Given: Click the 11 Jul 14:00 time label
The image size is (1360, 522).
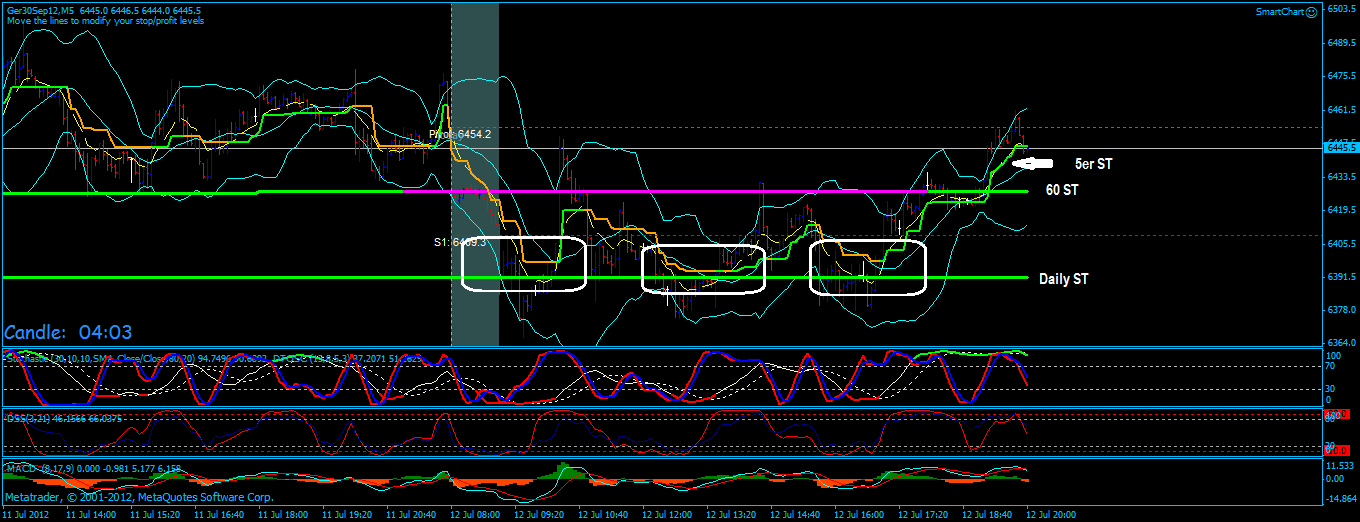Looking at the screenshot, I should click(91, 515).
